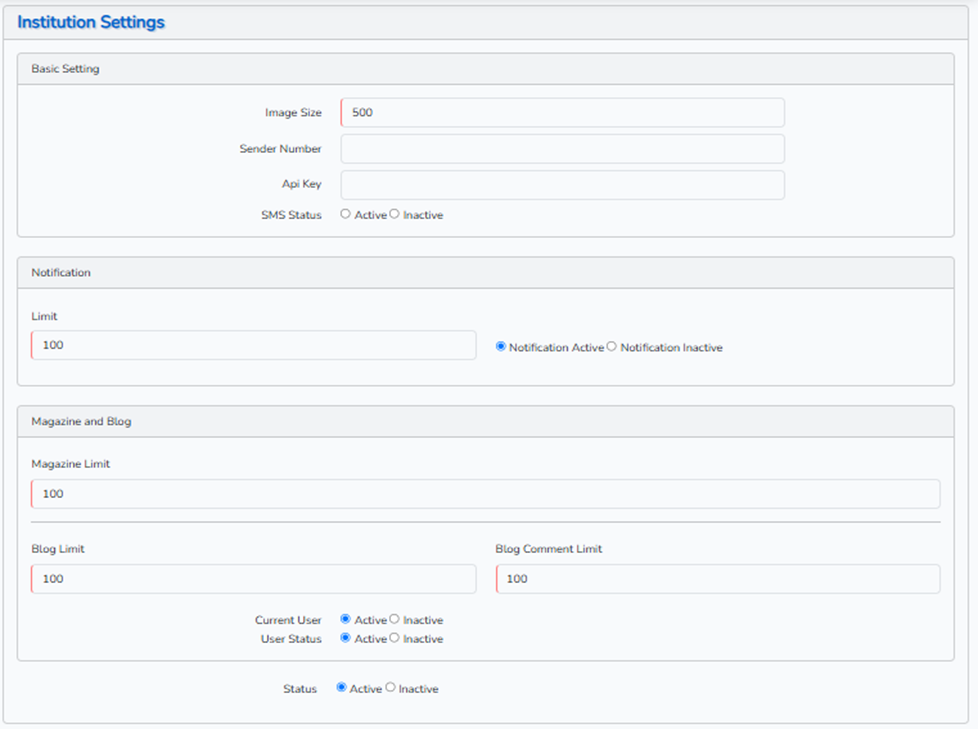Click the Blog Limit input field

pos(254,579)
